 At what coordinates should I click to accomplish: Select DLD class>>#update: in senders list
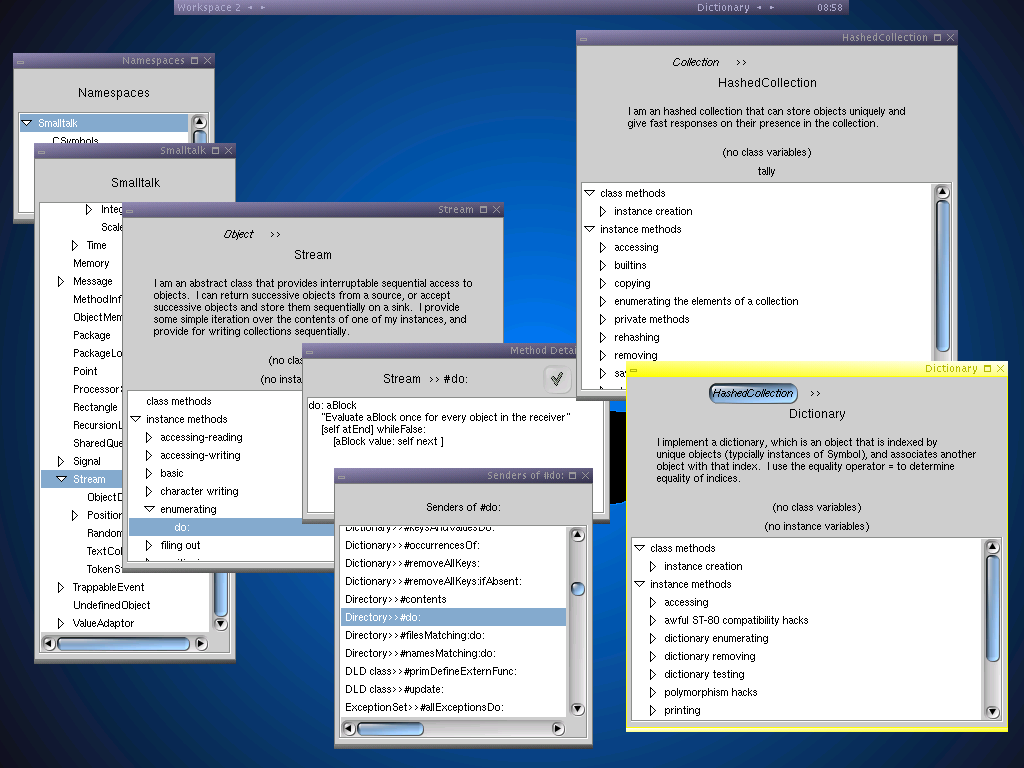coord(394,689)
